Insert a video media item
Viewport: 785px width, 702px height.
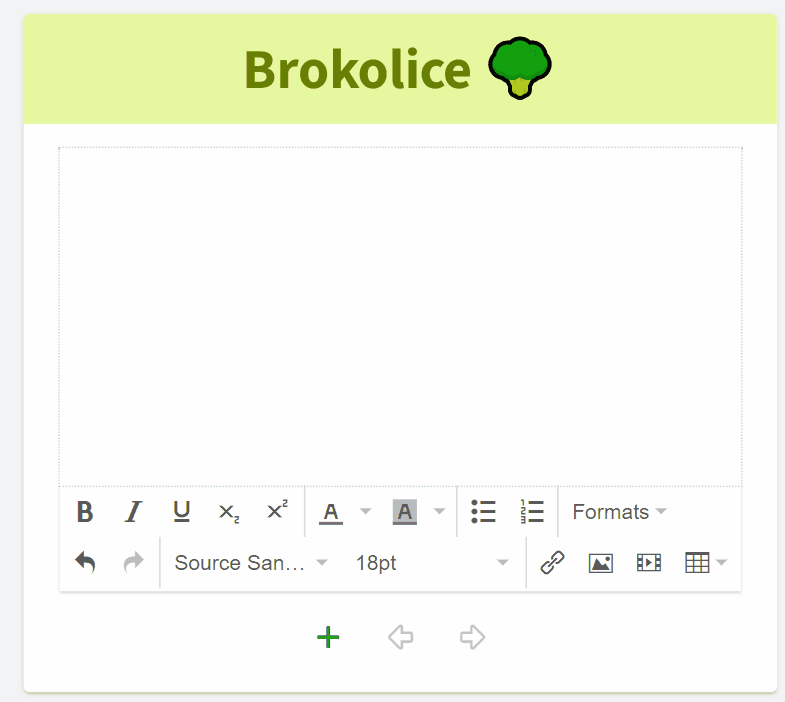(x=649, y=563)
